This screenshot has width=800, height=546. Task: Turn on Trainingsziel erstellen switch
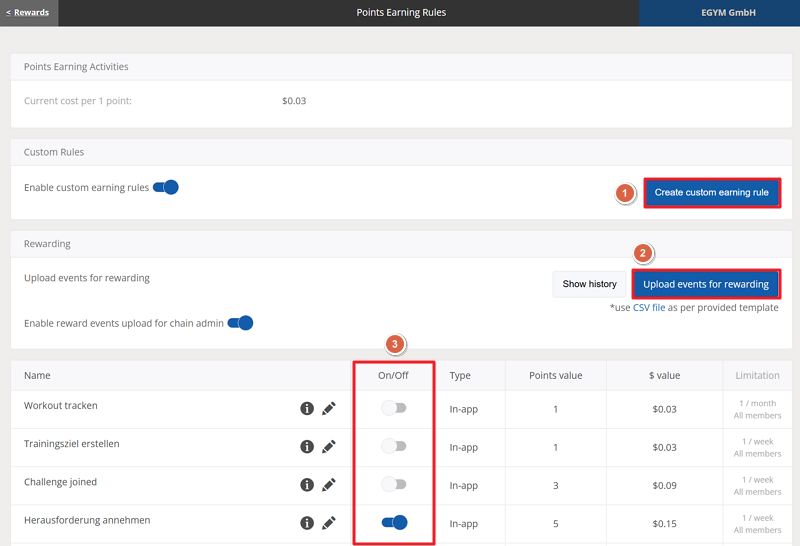[x=394, y=446]
